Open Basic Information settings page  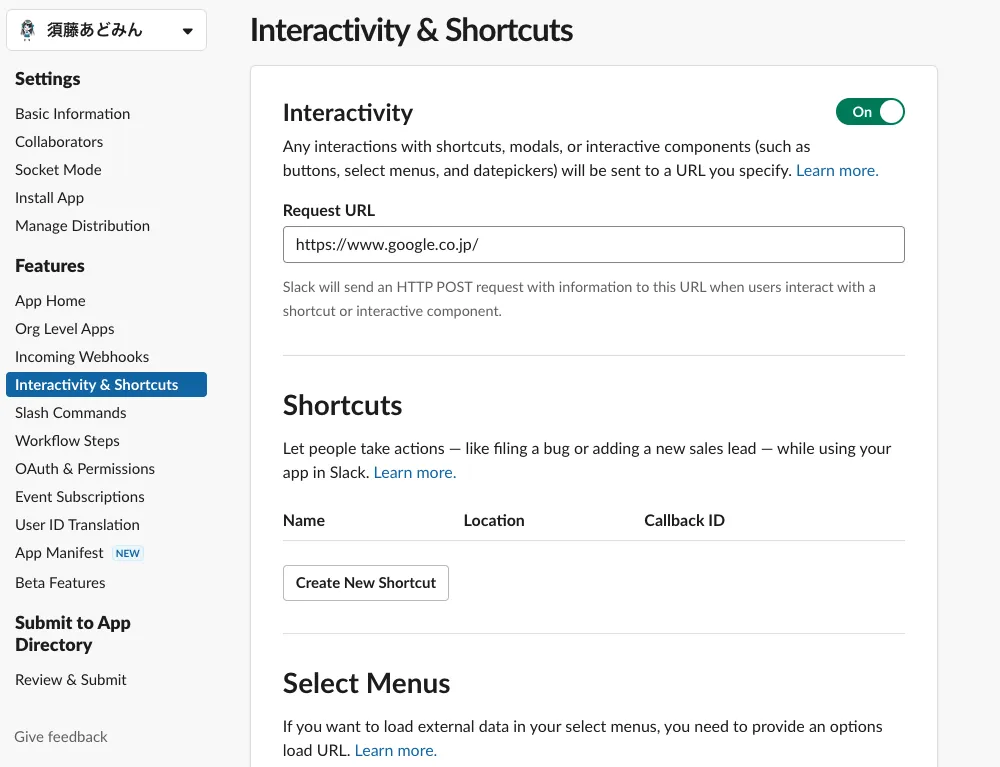[72, 114]
